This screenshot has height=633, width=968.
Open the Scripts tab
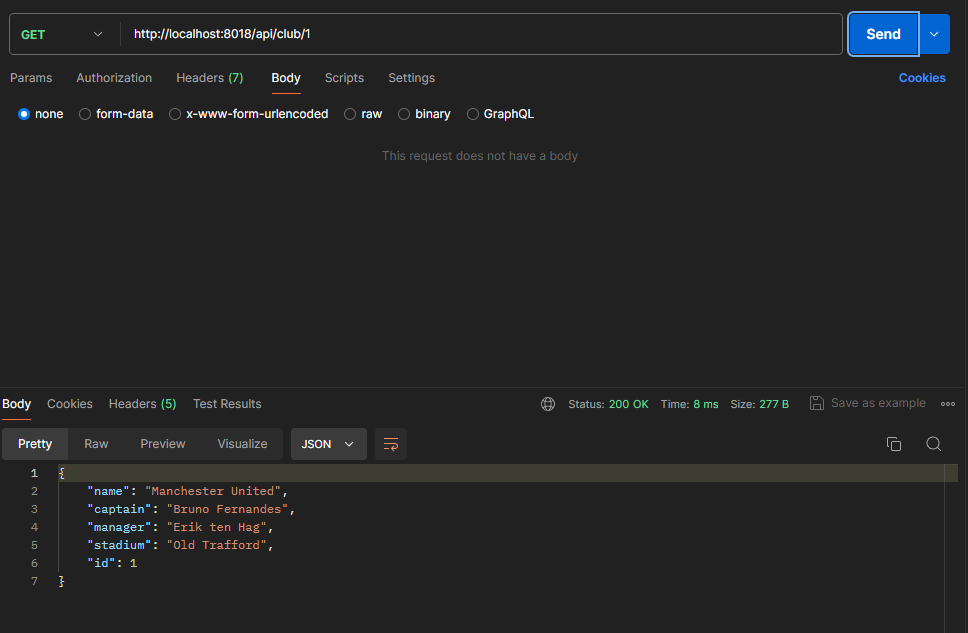[344, 78]
